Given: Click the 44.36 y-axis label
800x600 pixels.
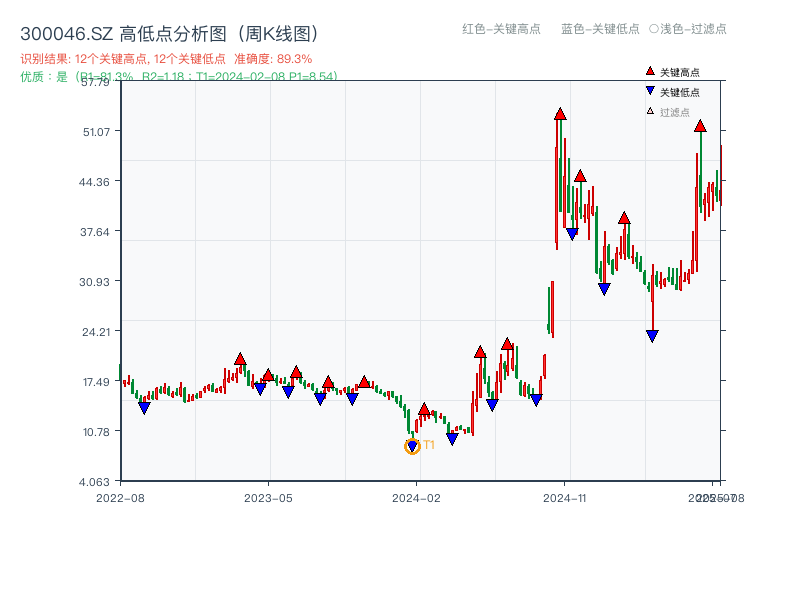Looking at the screenshot, I should pos(94,182).
